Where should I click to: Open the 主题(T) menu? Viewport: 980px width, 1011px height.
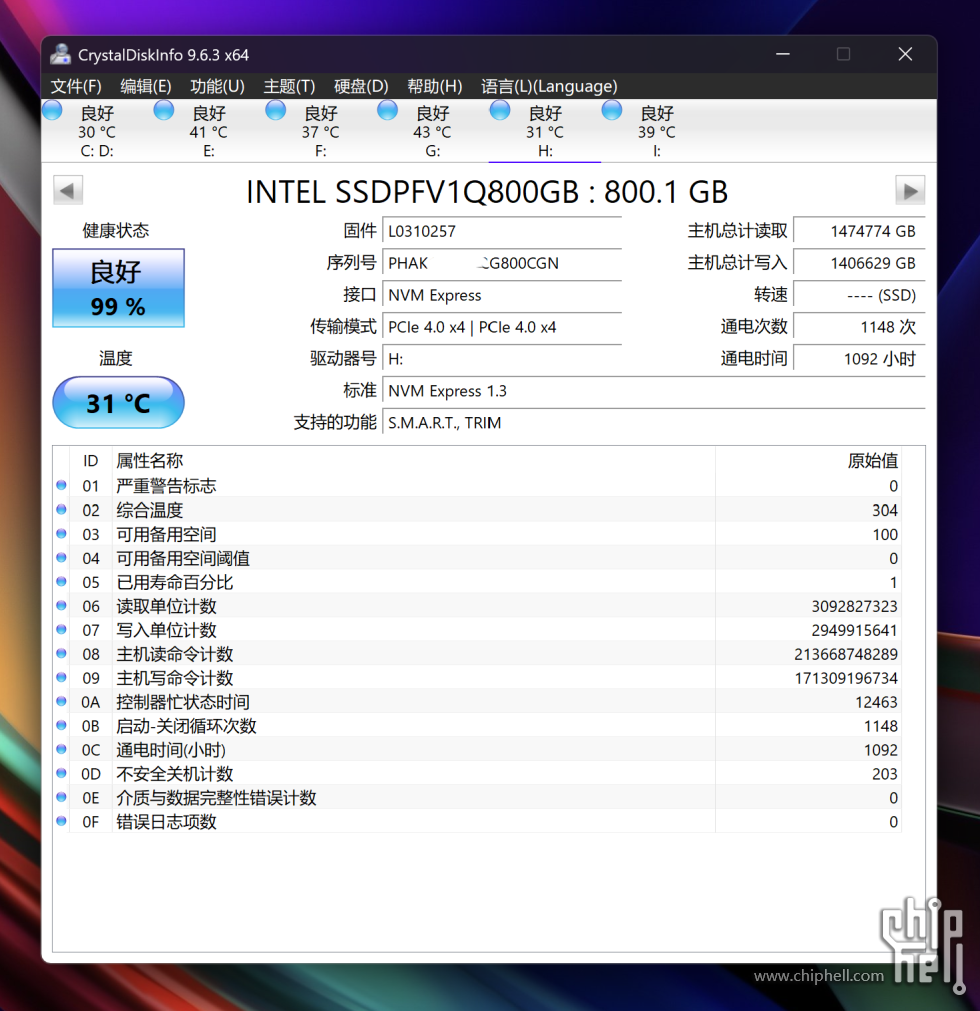pyautogui.click(x=289, y=86)
